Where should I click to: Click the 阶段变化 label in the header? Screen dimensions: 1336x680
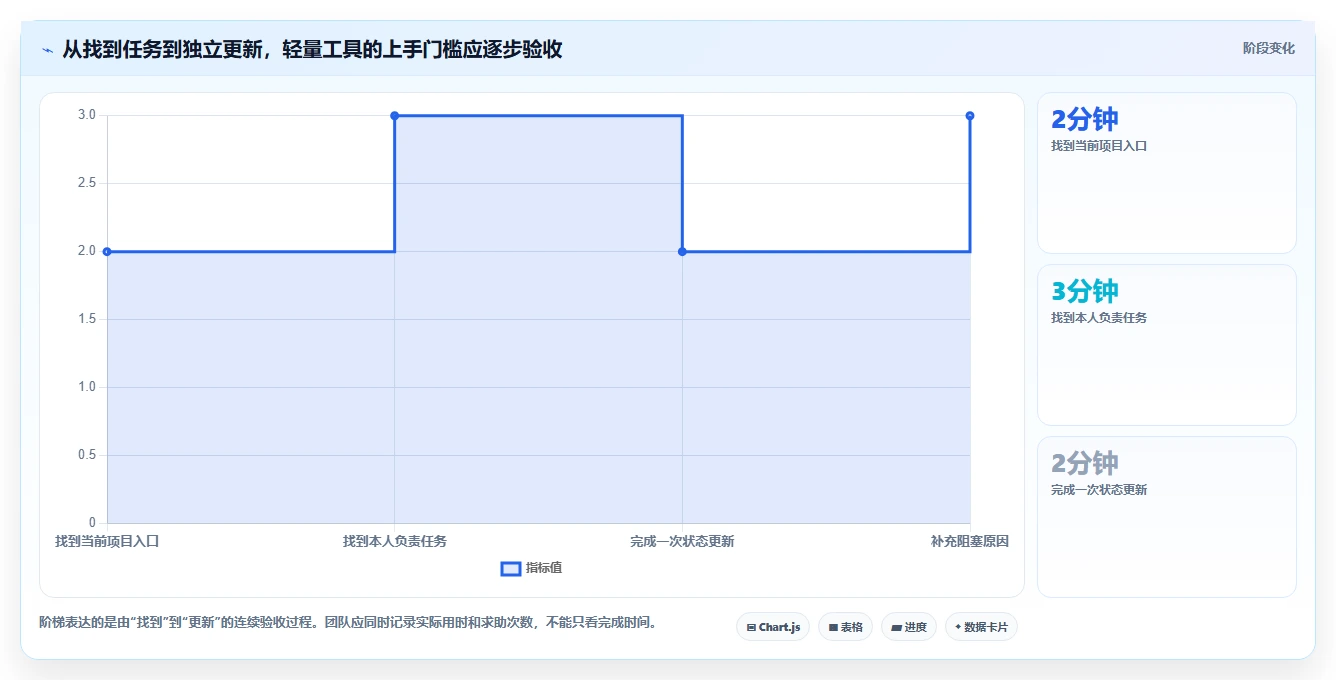(1268, 48)
